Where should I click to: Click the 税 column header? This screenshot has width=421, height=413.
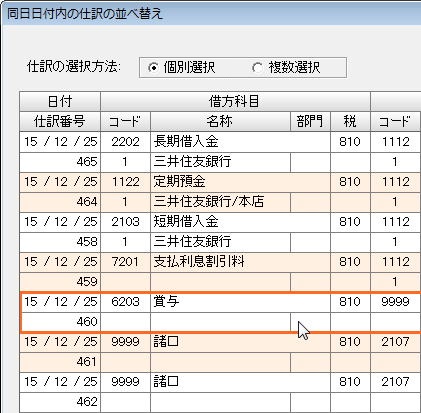[350, 121]
